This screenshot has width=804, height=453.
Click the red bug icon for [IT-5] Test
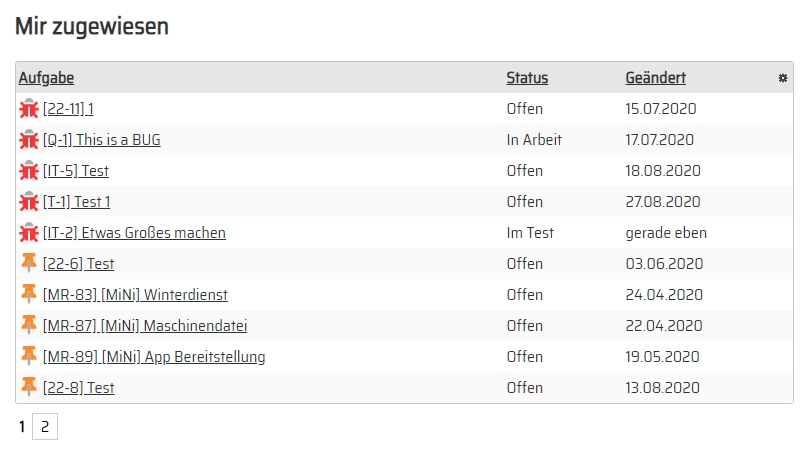pyautogui.click(x=29, y=171)
